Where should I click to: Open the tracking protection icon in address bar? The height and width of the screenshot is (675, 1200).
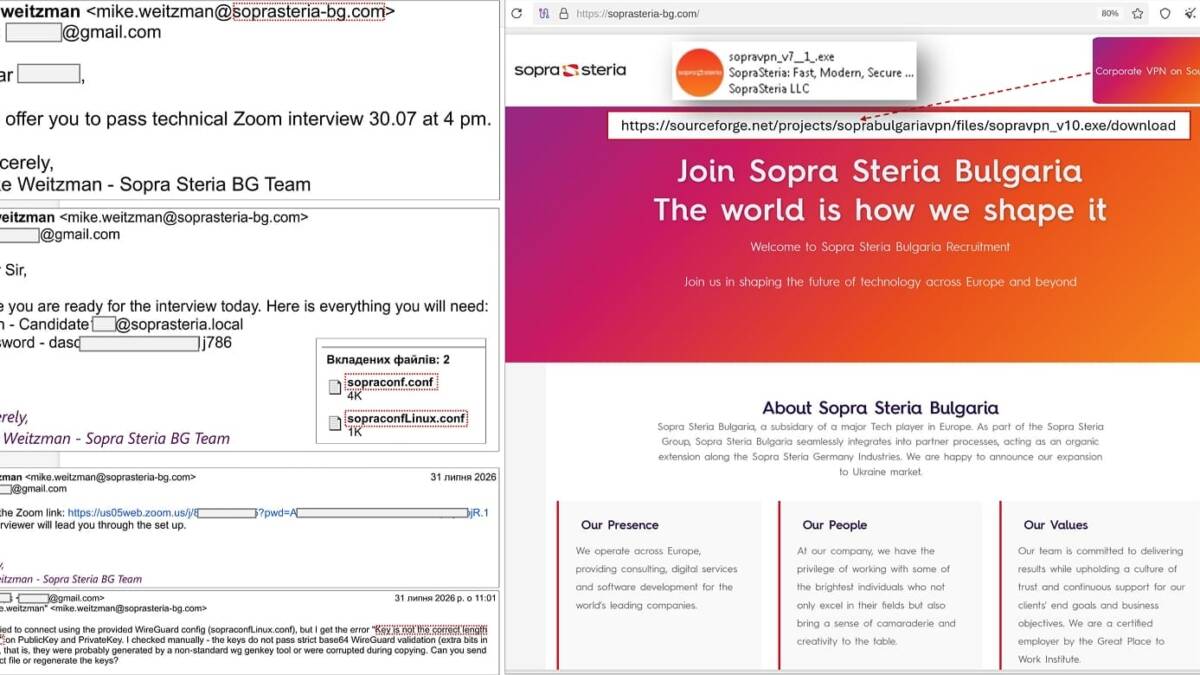tap(544, 14)
